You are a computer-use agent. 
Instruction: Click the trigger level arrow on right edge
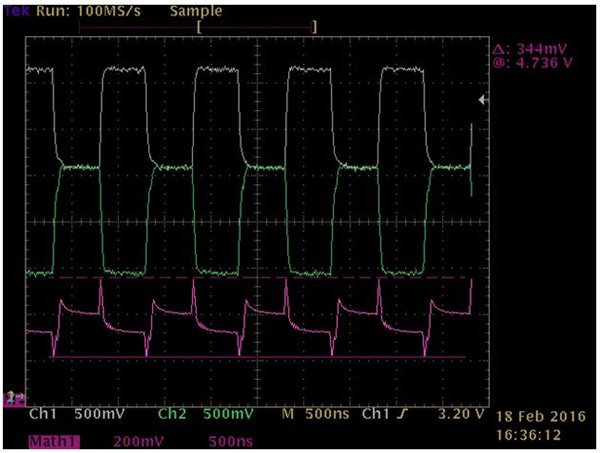tap(483, 100)
